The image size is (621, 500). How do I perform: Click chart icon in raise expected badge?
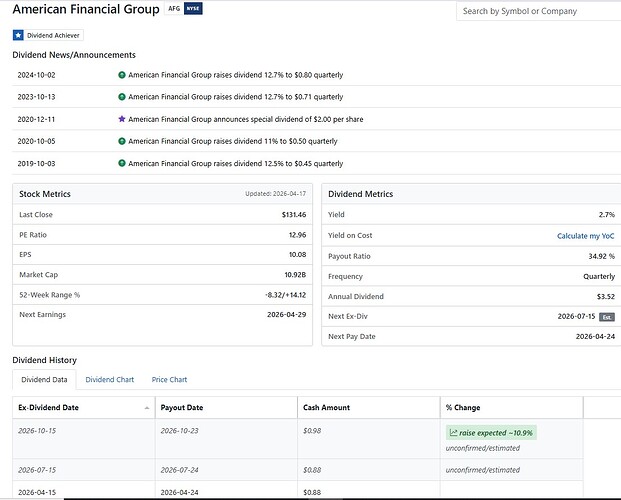(453, 433)
